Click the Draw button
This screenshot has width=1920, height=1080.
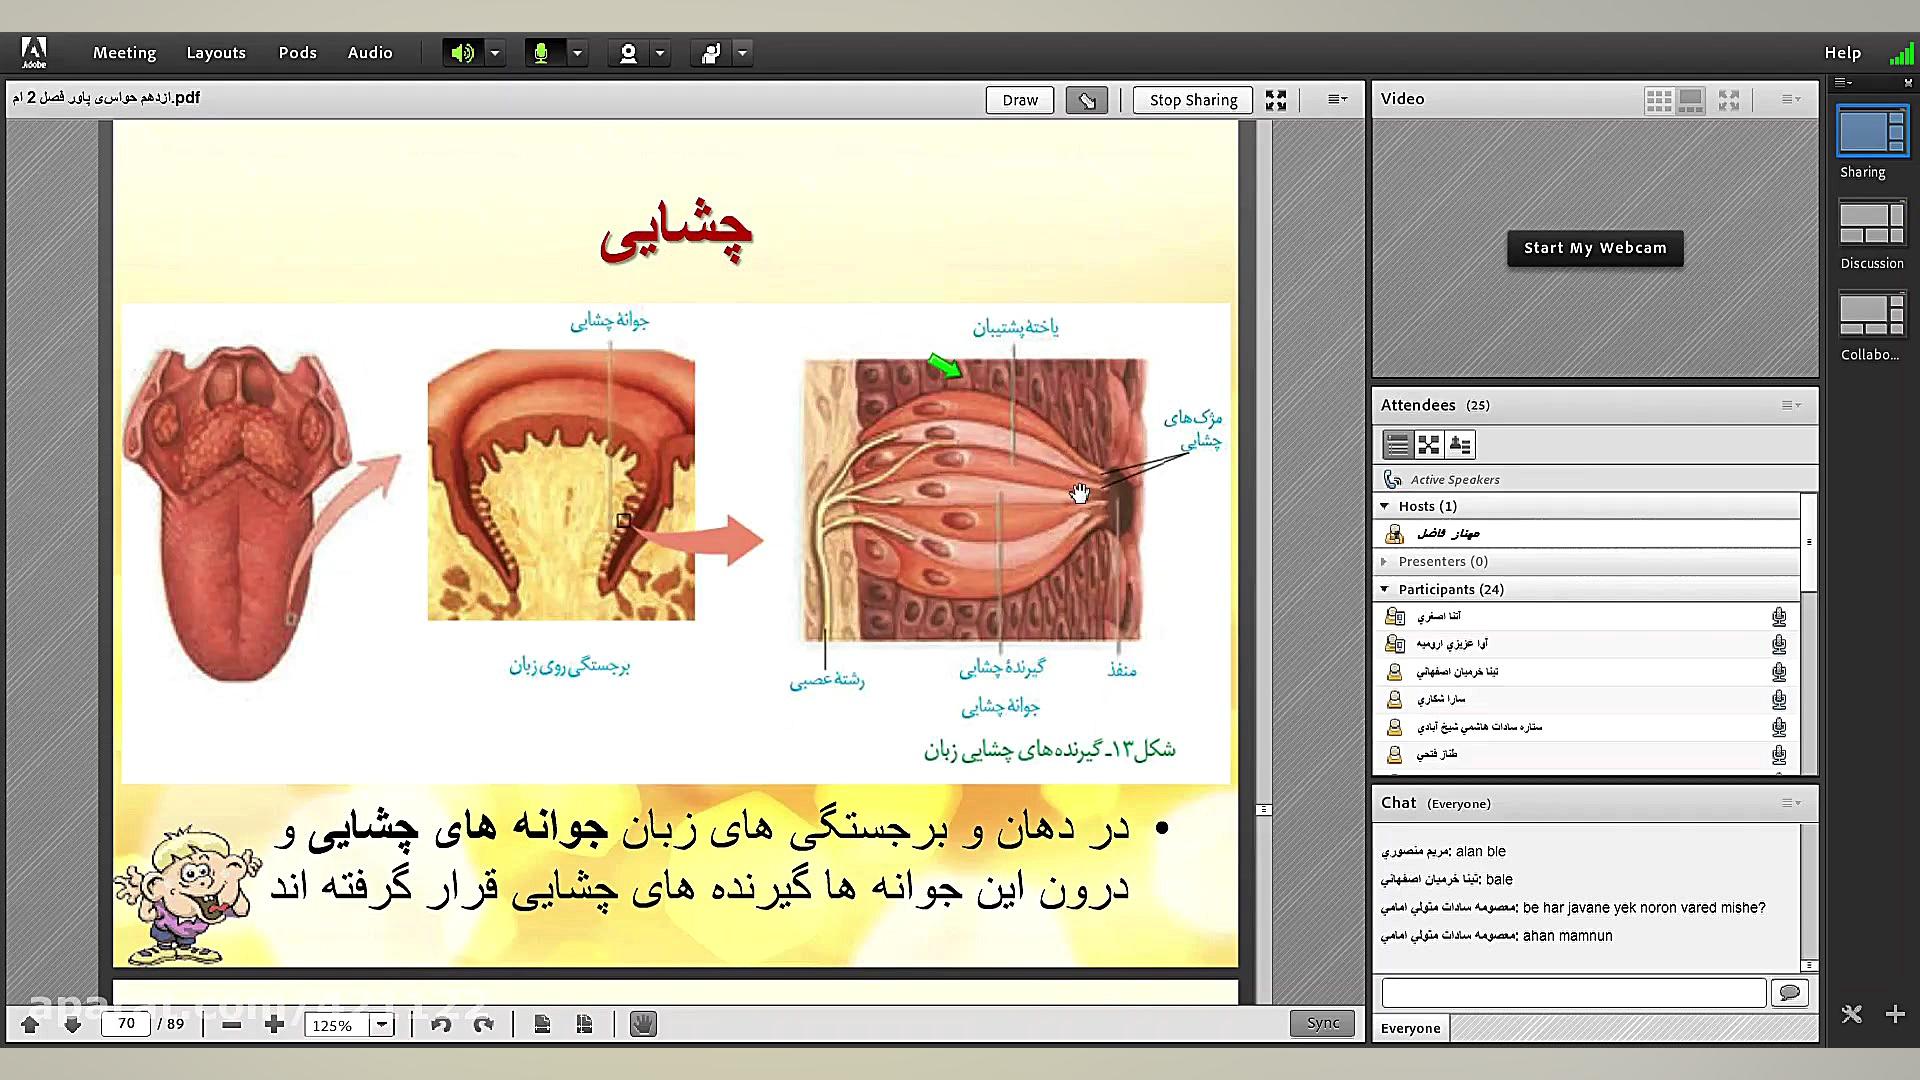coord(1020,100)
